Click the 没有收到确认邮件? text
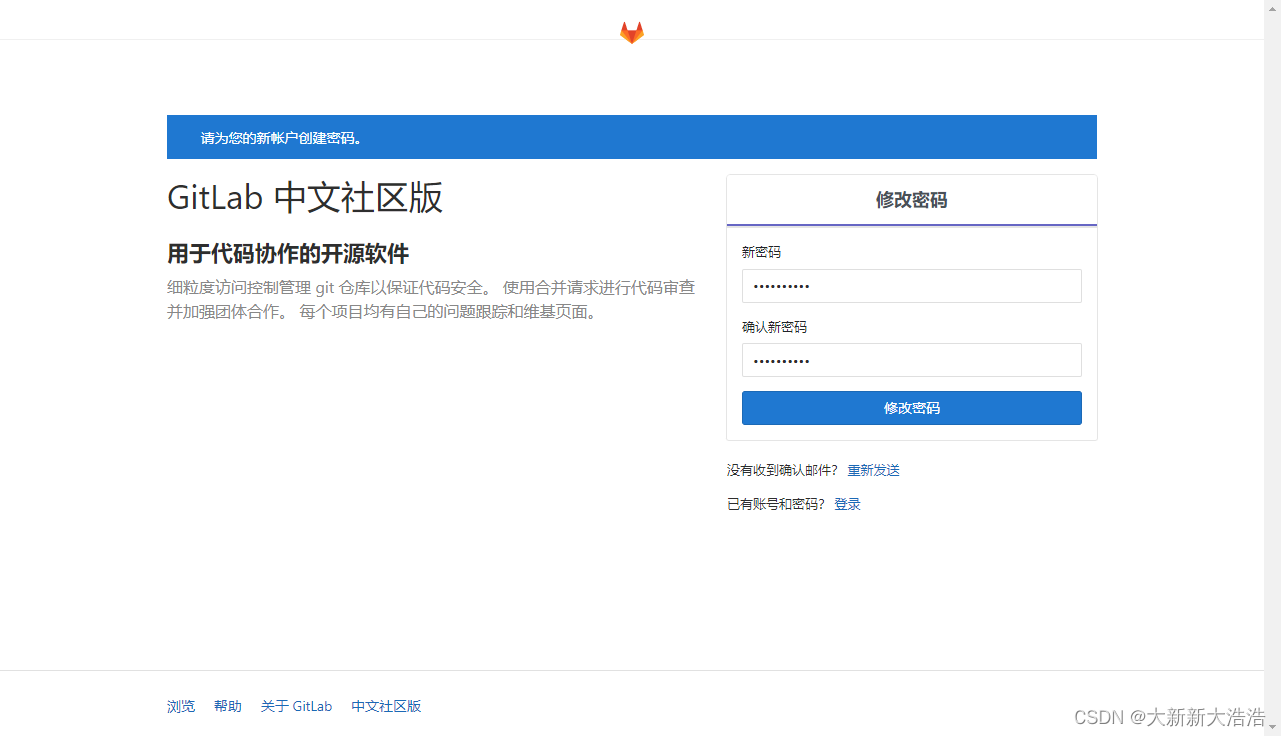Screen dimensions: 1281x736 (782, 470)
